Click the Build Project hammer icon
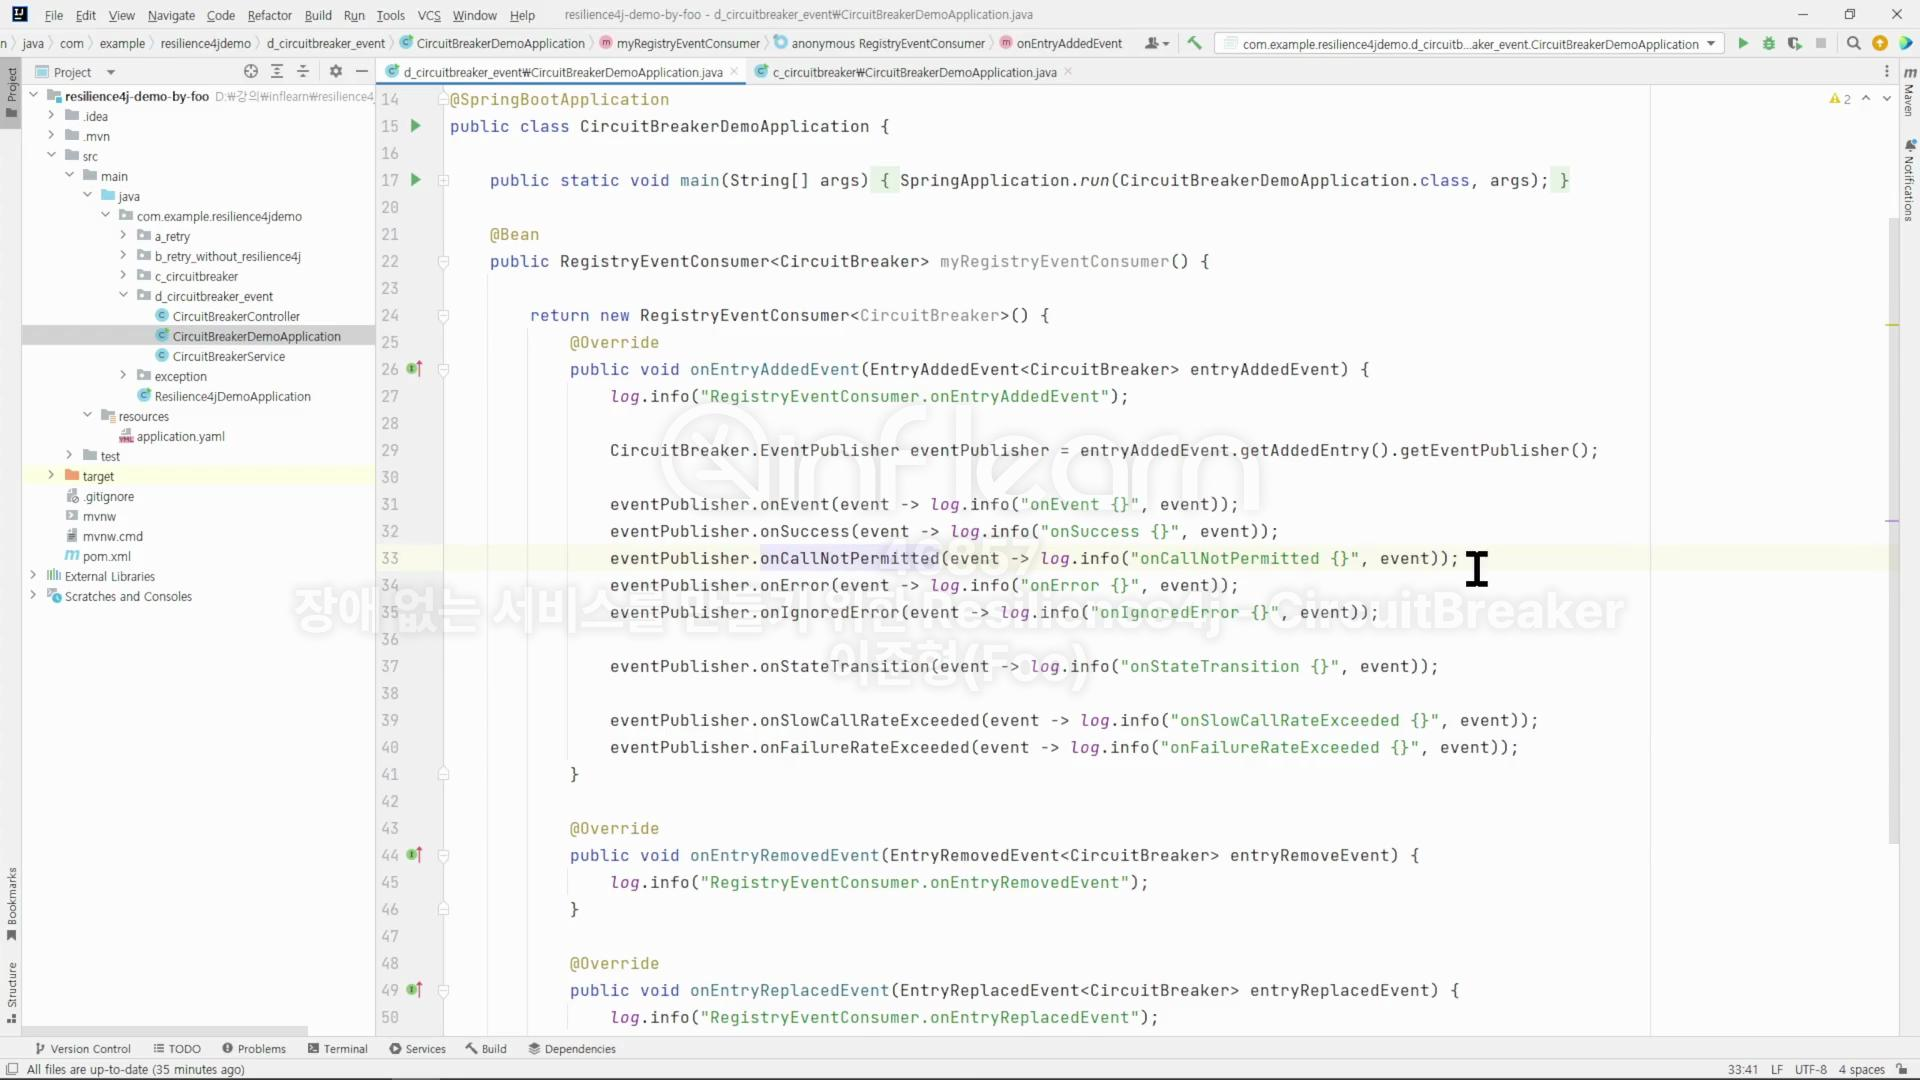 [1194, 44]
